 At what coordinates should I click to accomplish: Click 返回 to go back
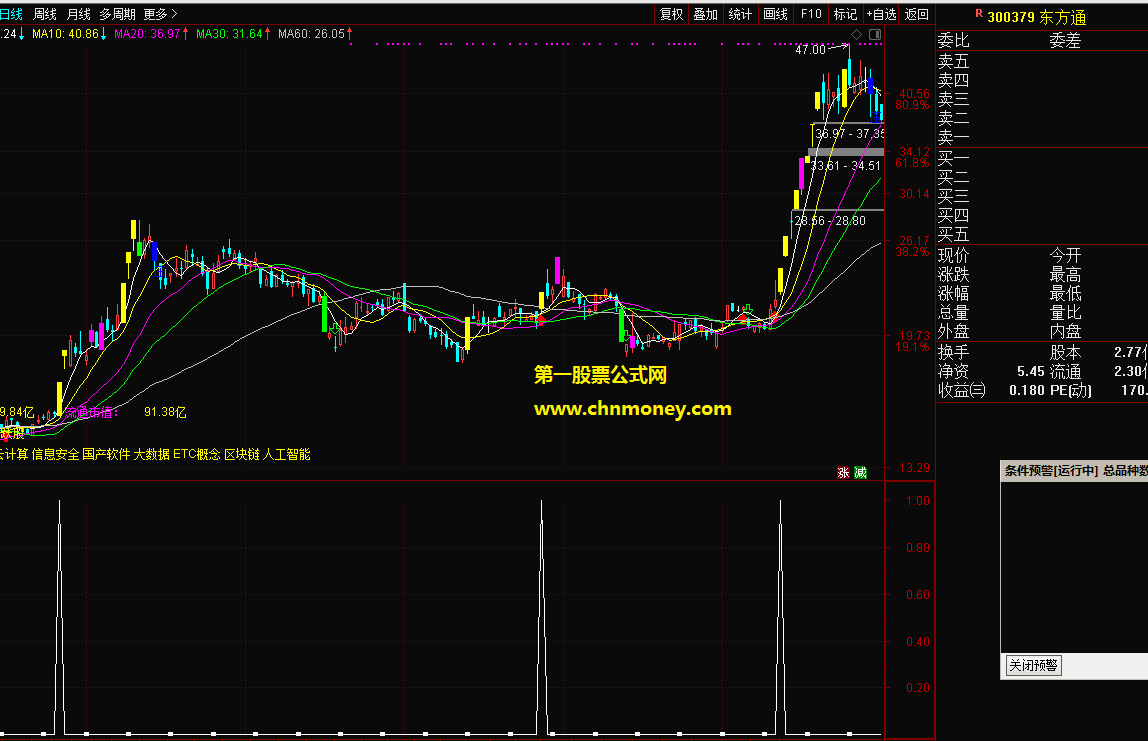pos(916,14)
